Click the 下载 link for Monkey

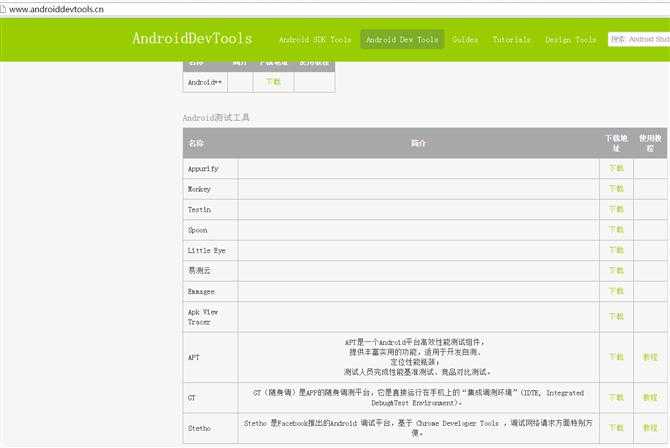pos(616,189)
